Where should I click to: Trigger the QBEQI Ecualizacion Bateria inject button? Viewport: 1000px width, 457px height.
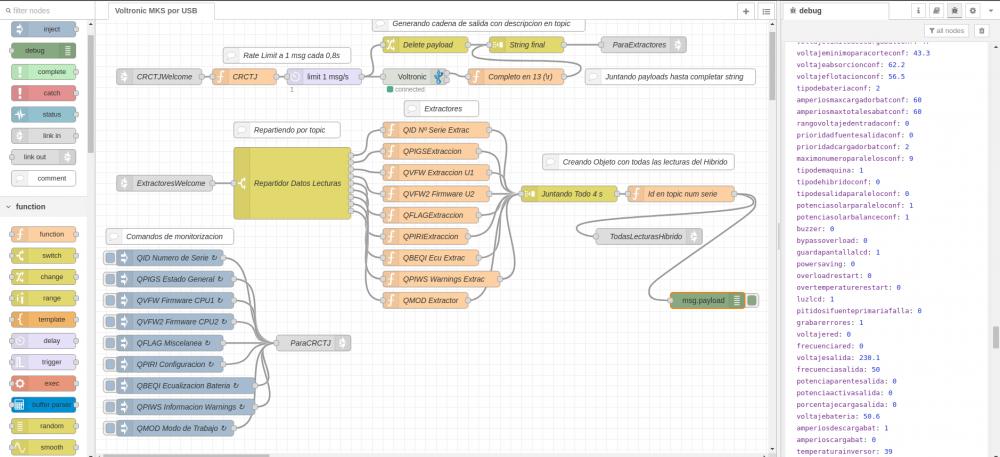[x=110, y=386]
